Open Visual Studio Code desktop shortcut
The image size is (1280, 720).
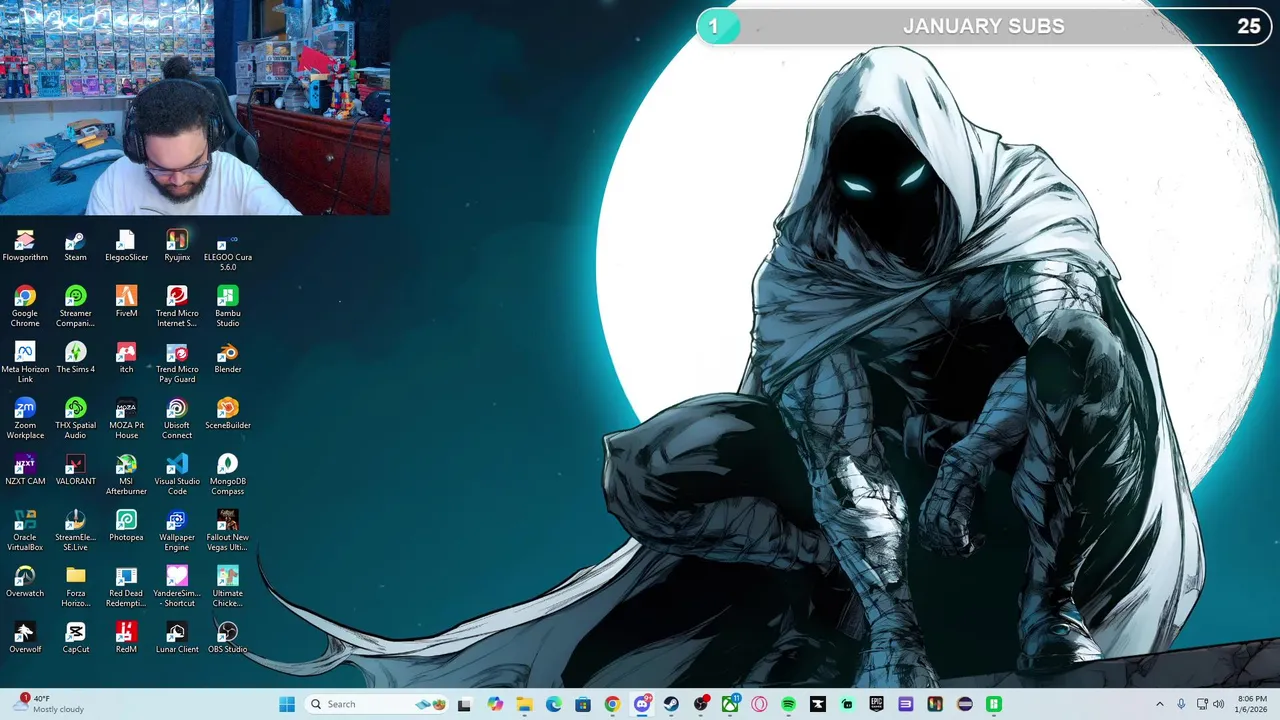[177, 475]
